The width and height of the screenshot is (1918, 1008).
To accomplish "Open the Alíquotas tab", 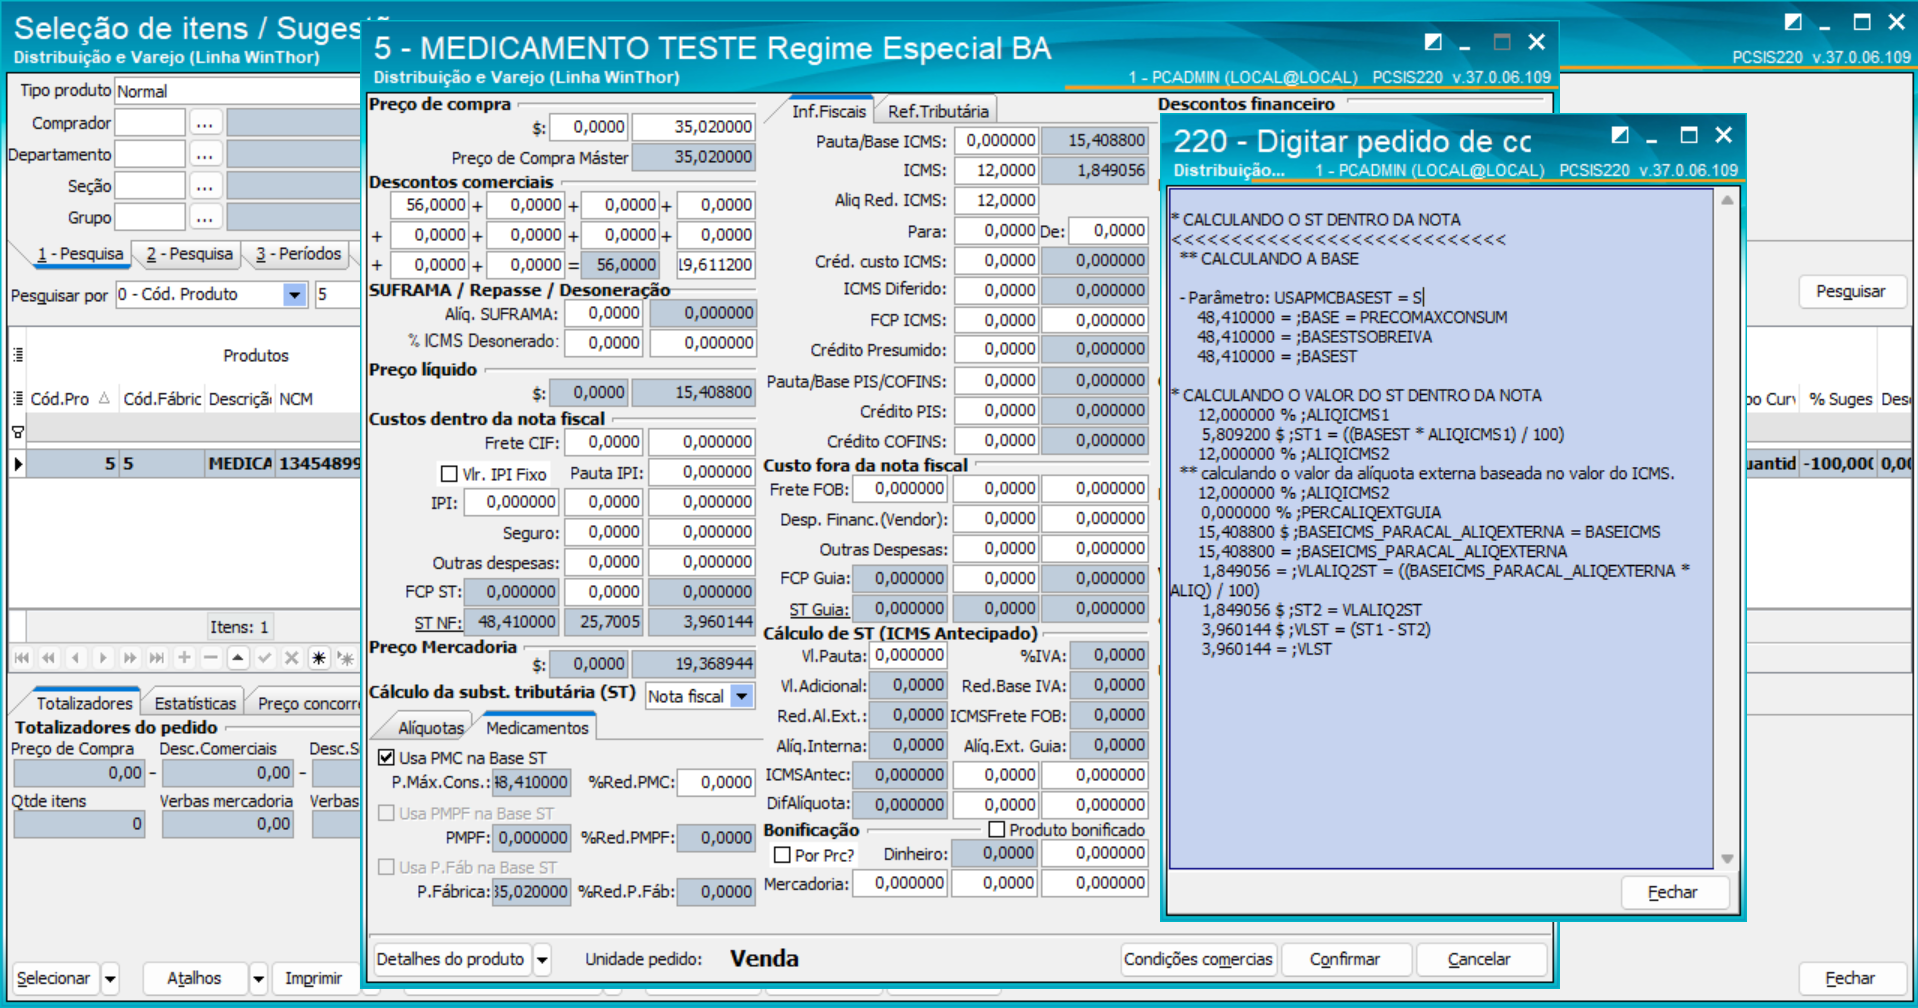I will pyautogui.click(x=431, y=728).
